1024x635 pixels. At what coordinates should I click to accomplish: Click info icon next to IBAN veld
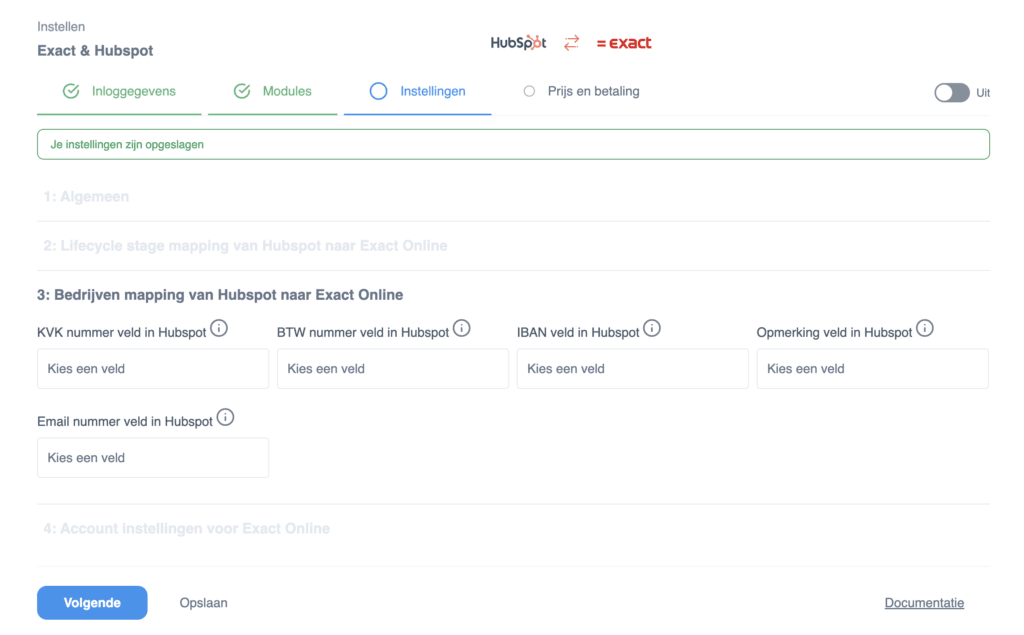point(652,328)
